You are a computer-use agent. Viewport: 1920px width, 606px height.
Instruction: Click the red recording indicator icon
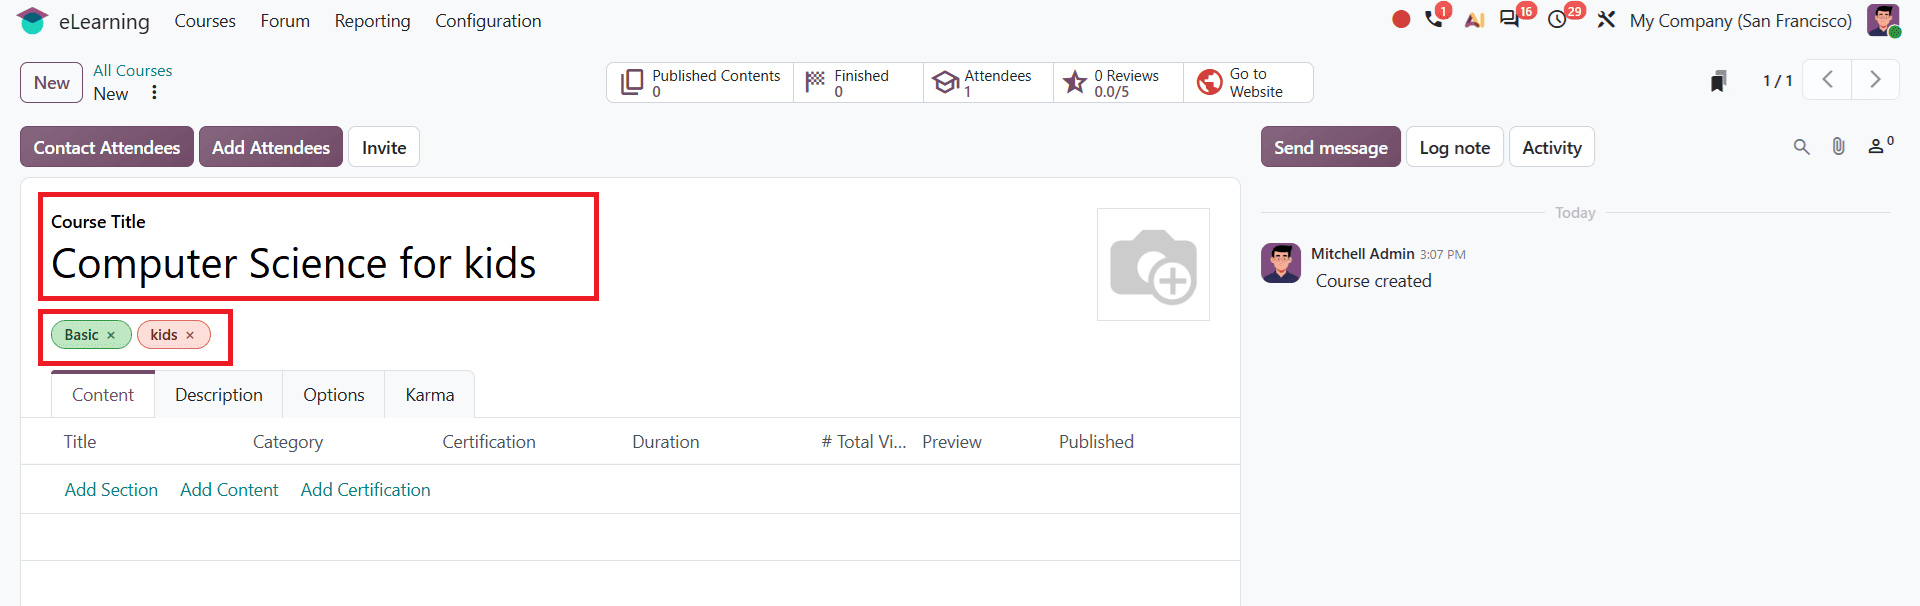click(x=1401, y=19)
